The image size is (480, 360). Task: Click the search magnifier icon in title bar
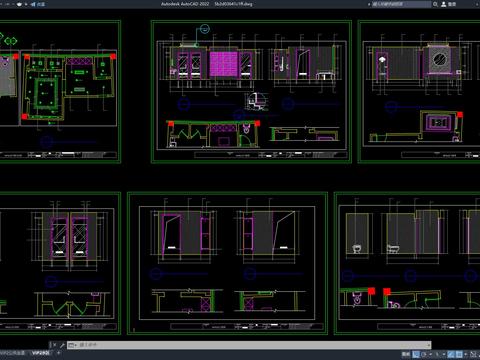(x=435, y=4)
